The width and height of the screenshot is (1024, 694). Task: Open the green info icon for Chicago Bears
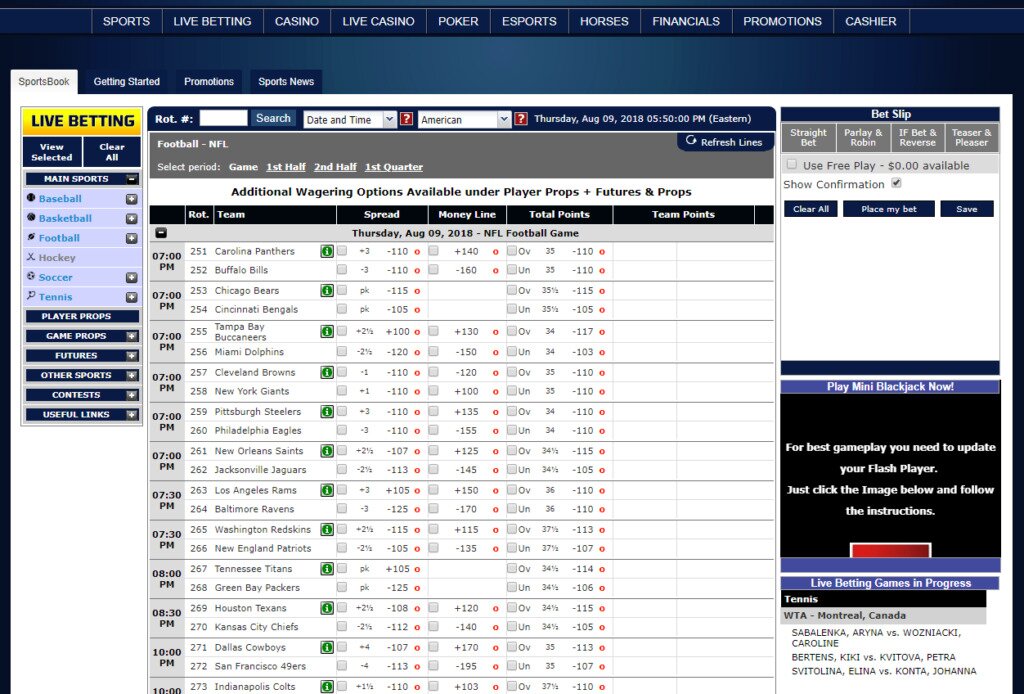[x=327, y=290]
